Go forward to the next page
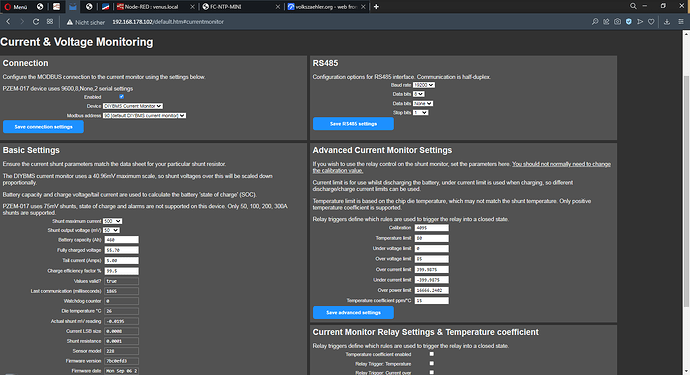The image size is (690, 375). (x=22, y=22)
